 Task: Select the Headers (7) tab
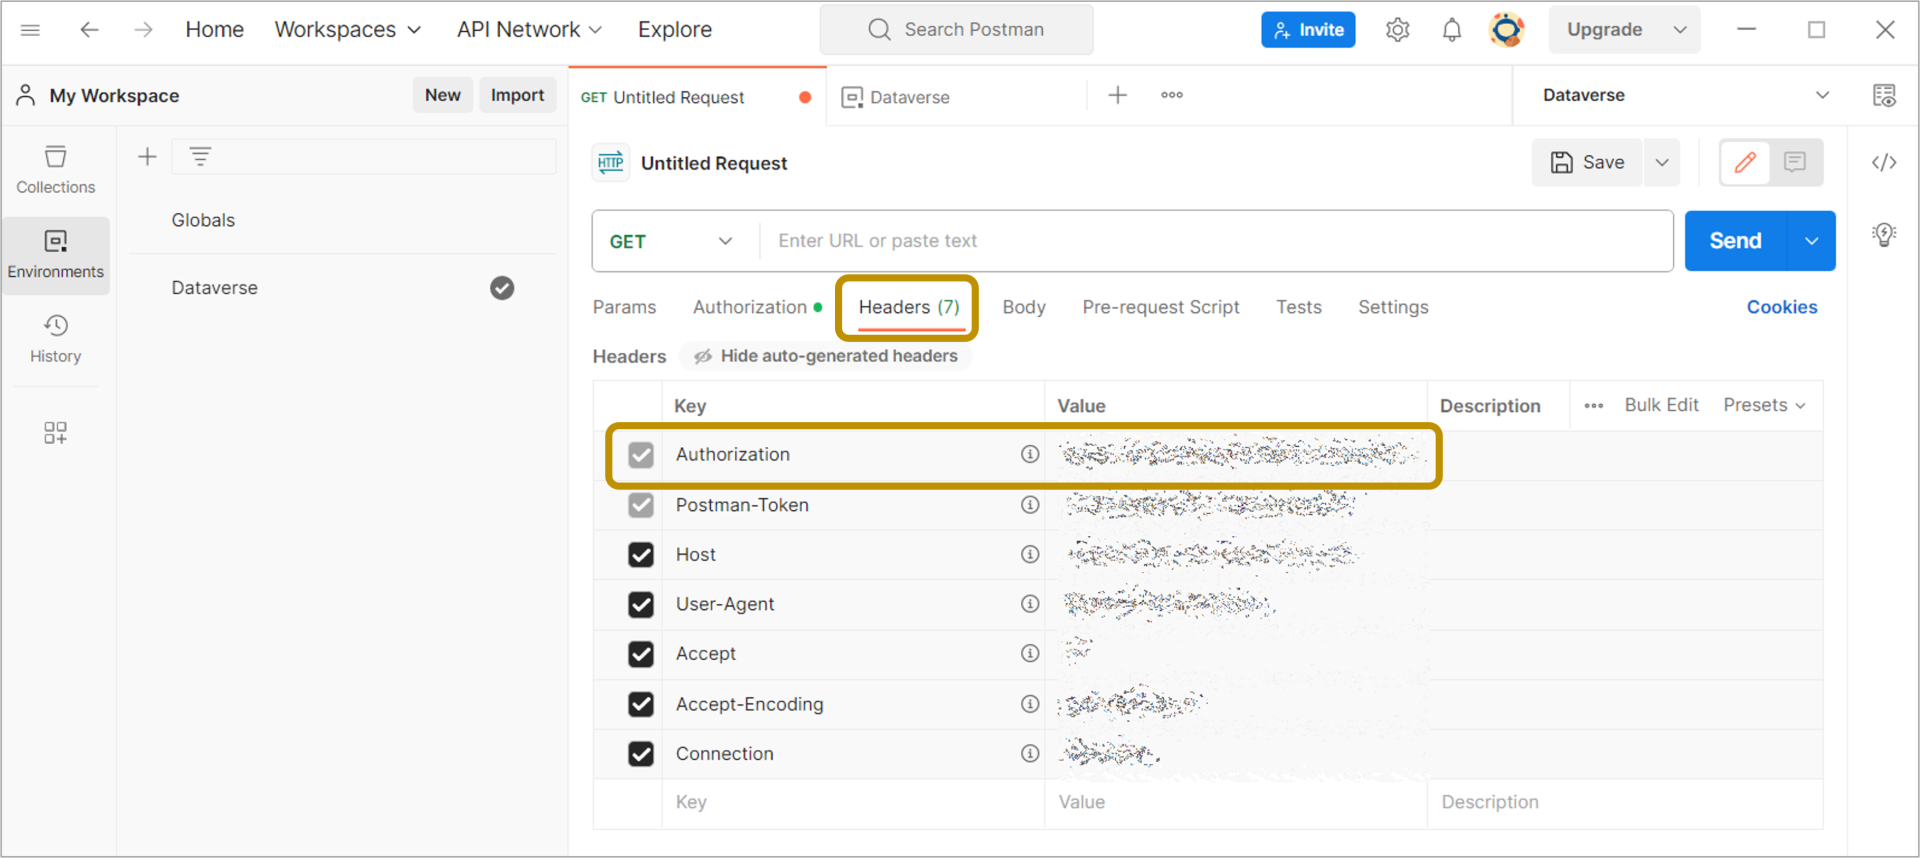click(909, 307)
